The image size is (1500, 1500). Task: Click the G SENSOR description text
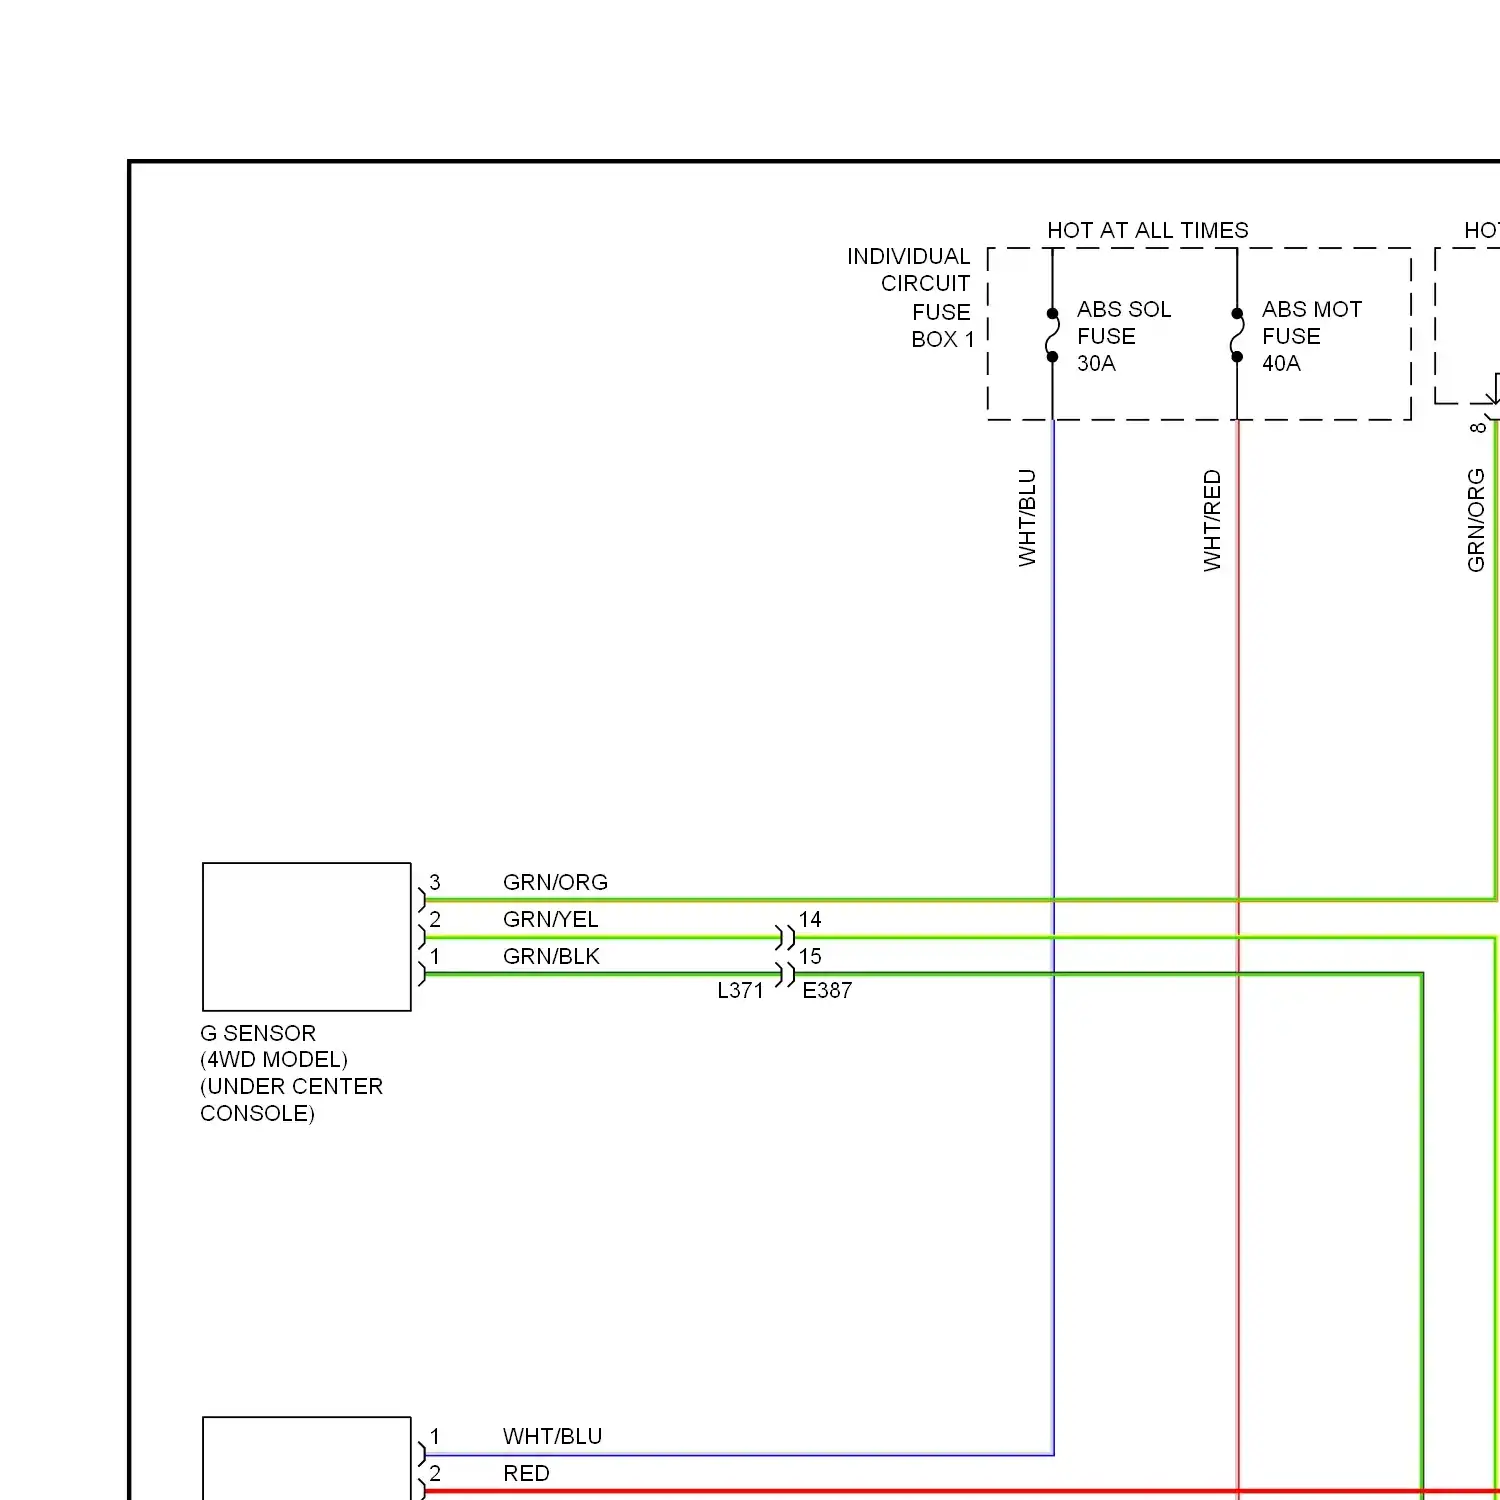(291, 1073)
